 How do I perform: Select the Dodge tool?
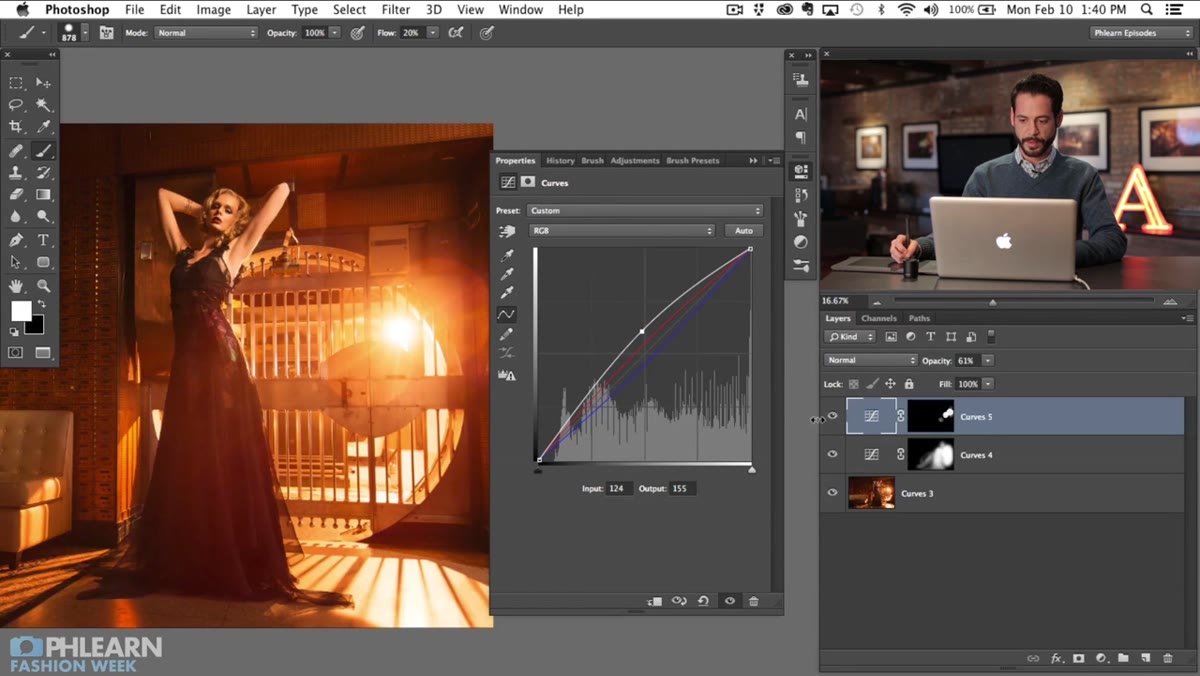[x=43, y=216]
